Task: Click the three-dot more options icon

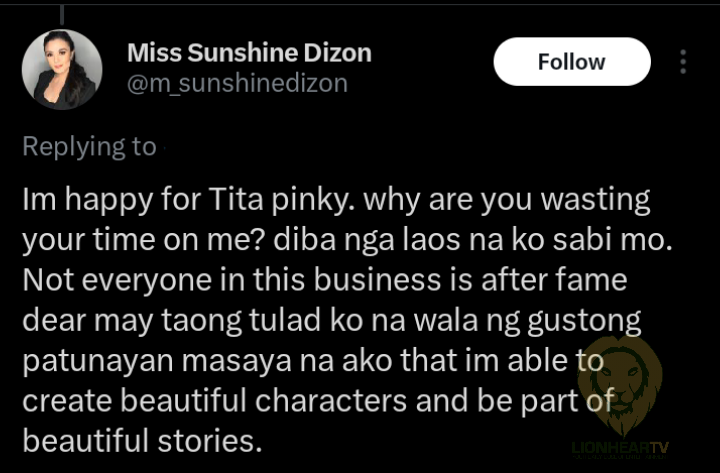Action: [684, 62]
